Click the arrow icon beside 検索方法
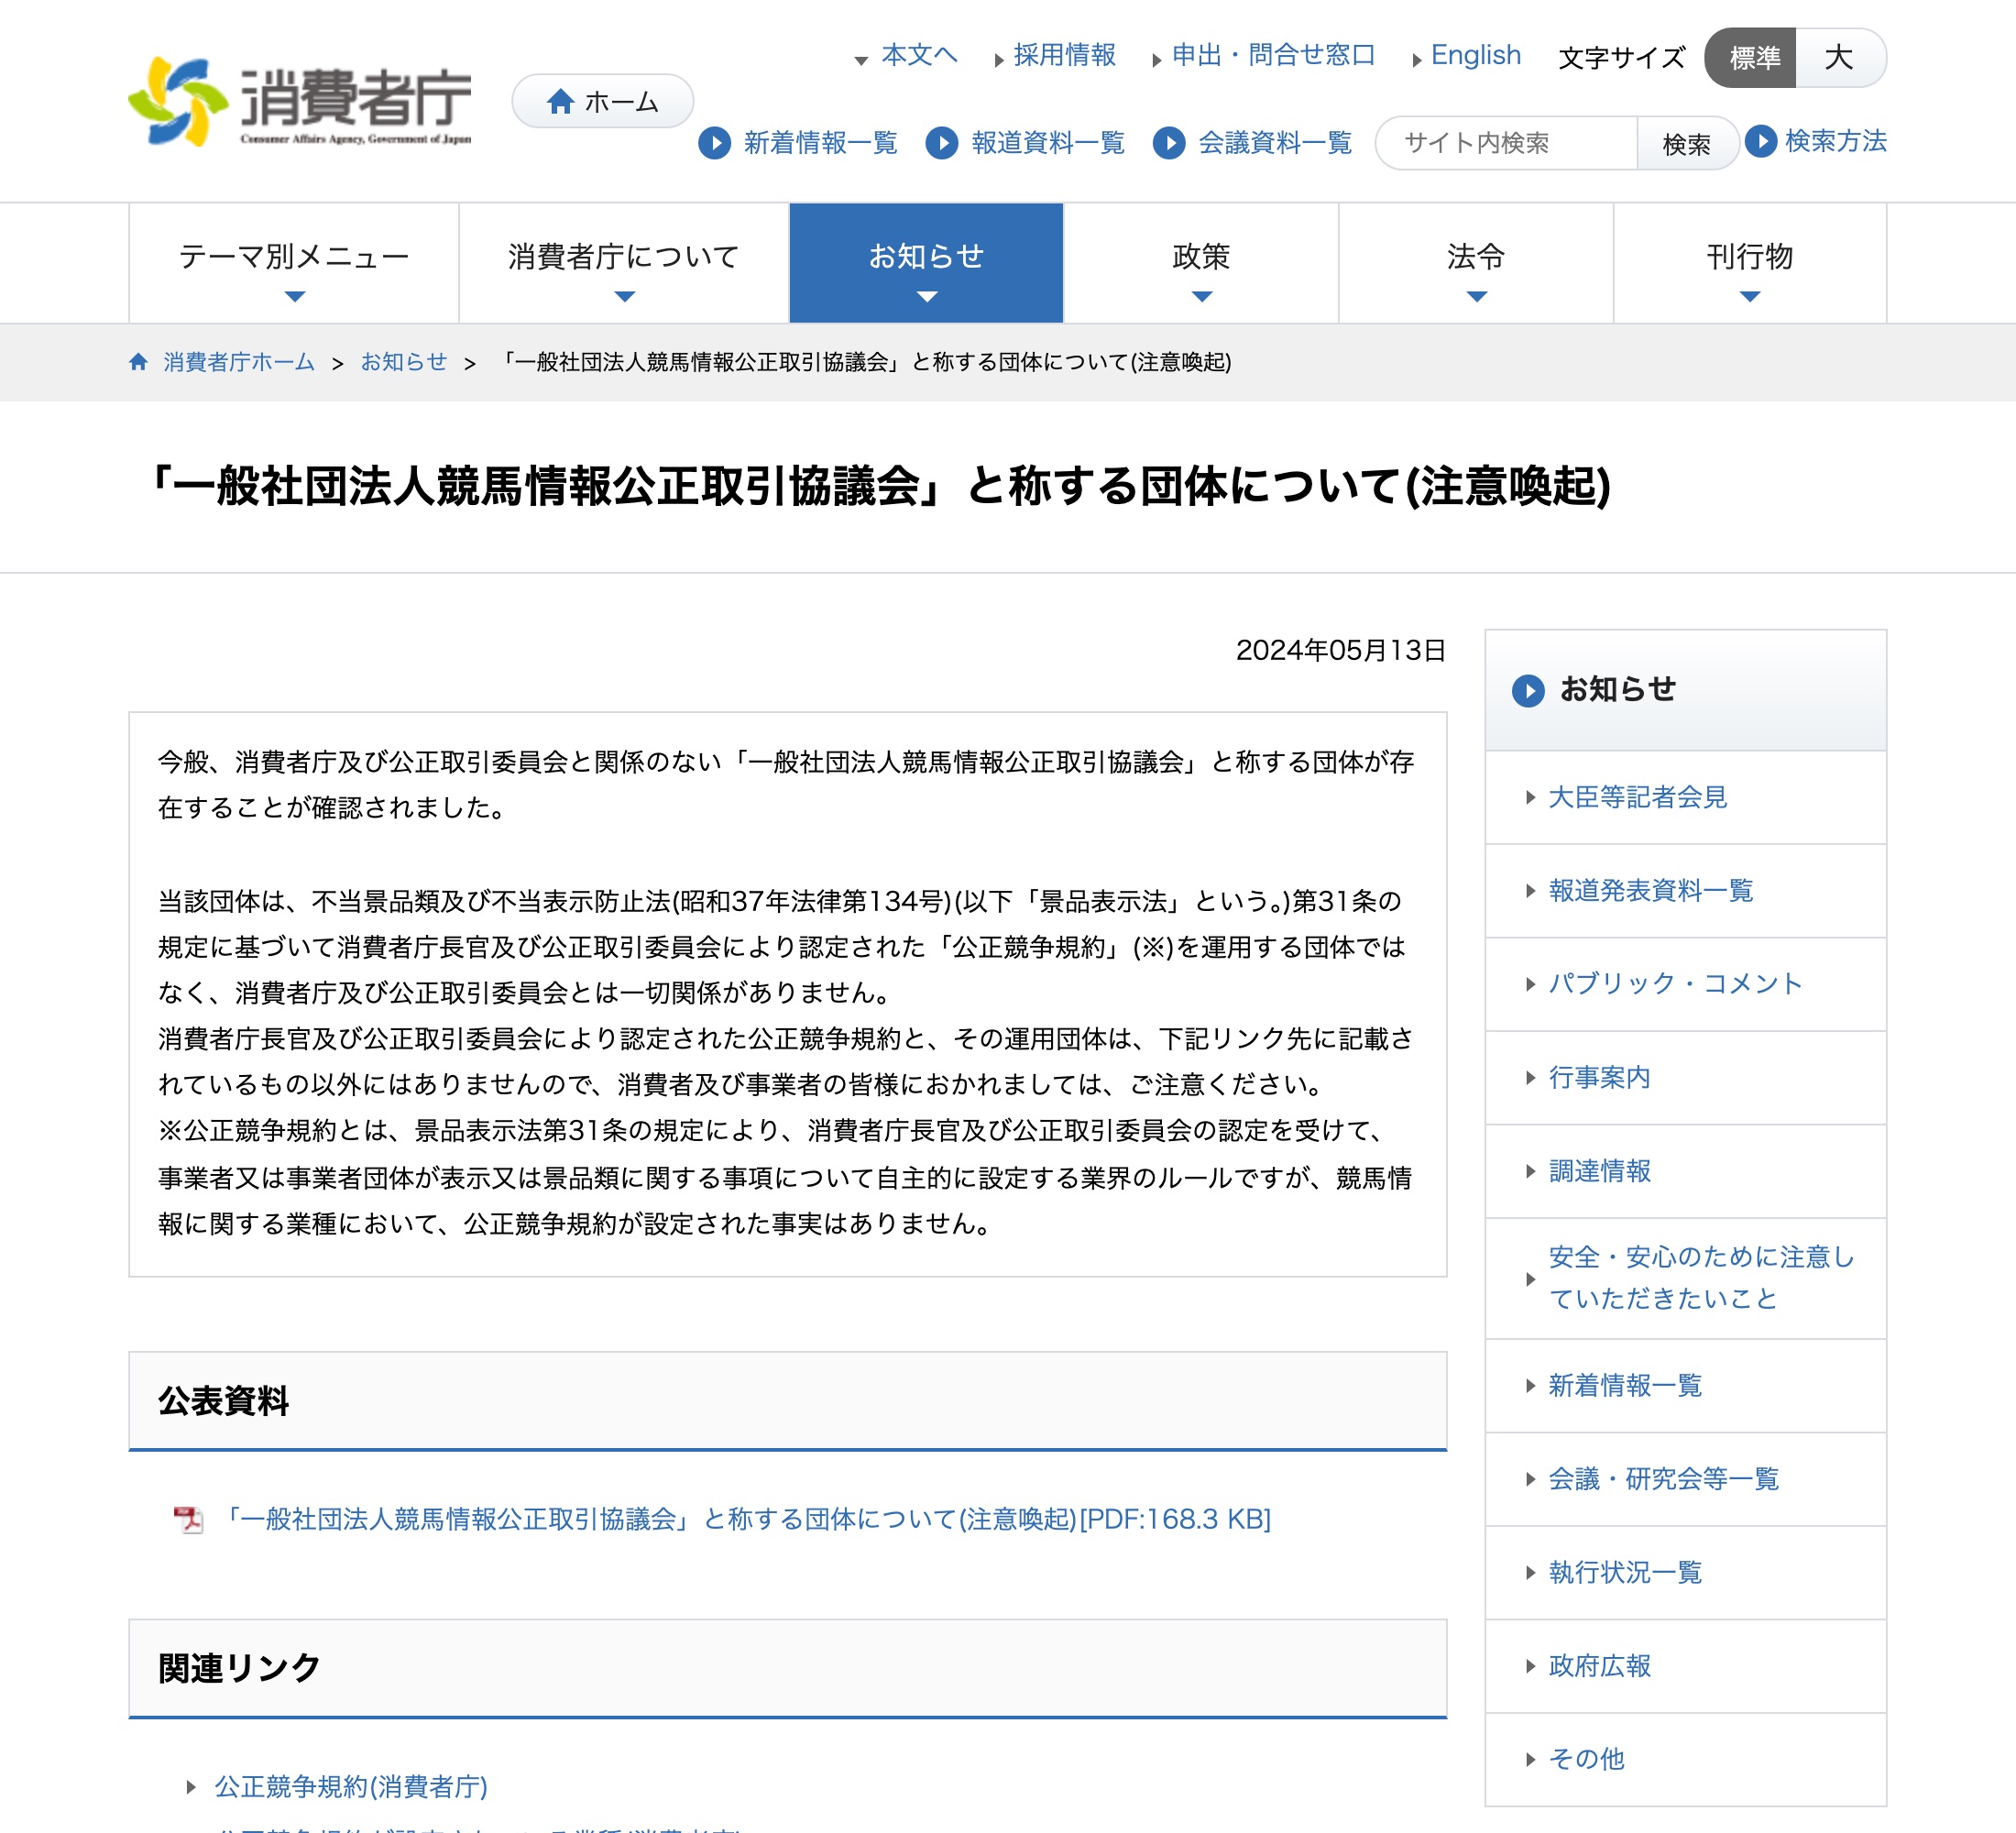 1761,141
